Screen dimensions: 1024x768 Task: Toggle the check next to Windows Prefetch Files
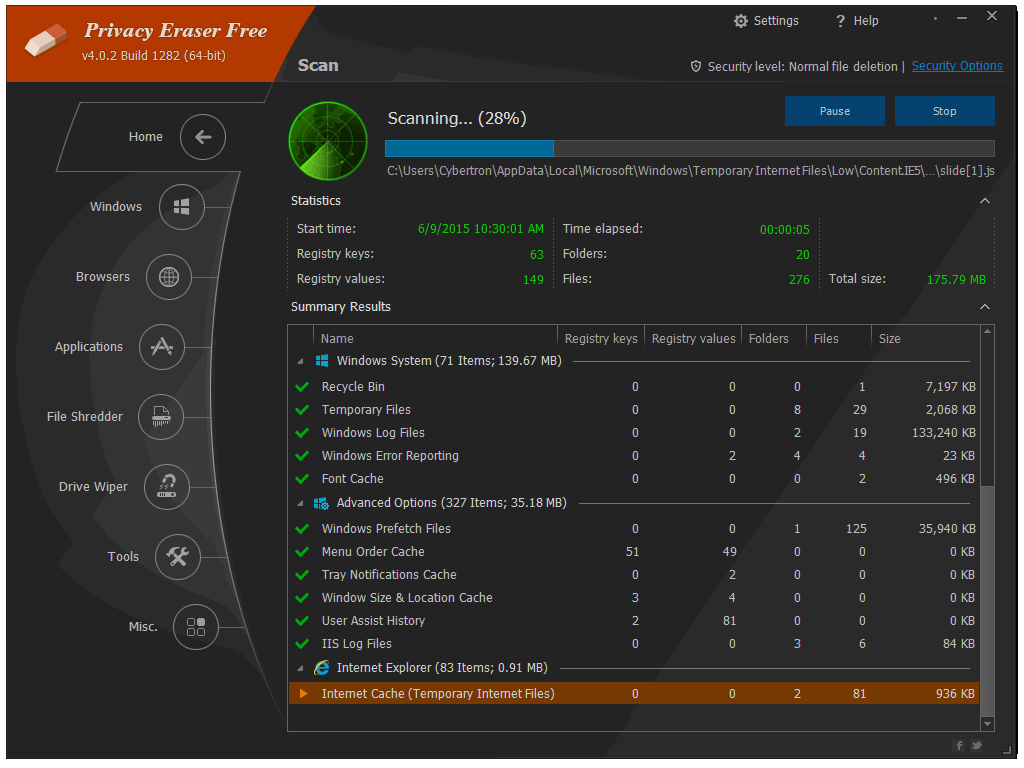(x=301, y=528)
